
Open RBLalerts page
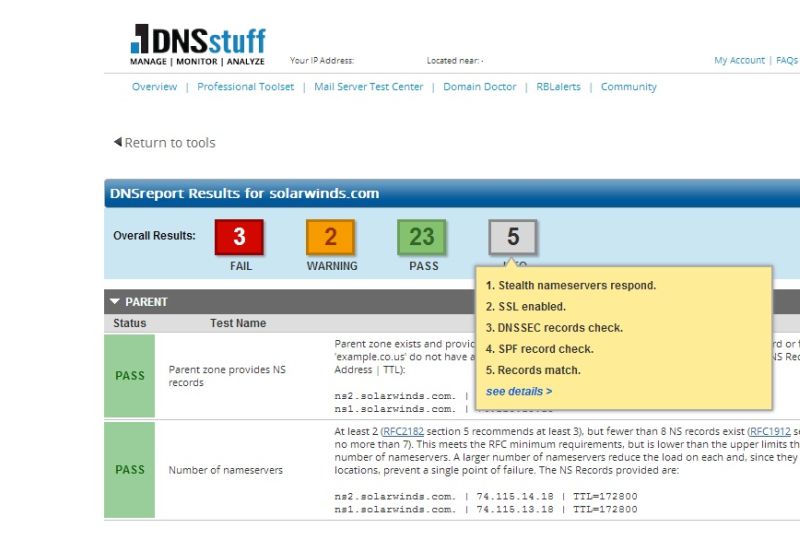coord(558,87)
